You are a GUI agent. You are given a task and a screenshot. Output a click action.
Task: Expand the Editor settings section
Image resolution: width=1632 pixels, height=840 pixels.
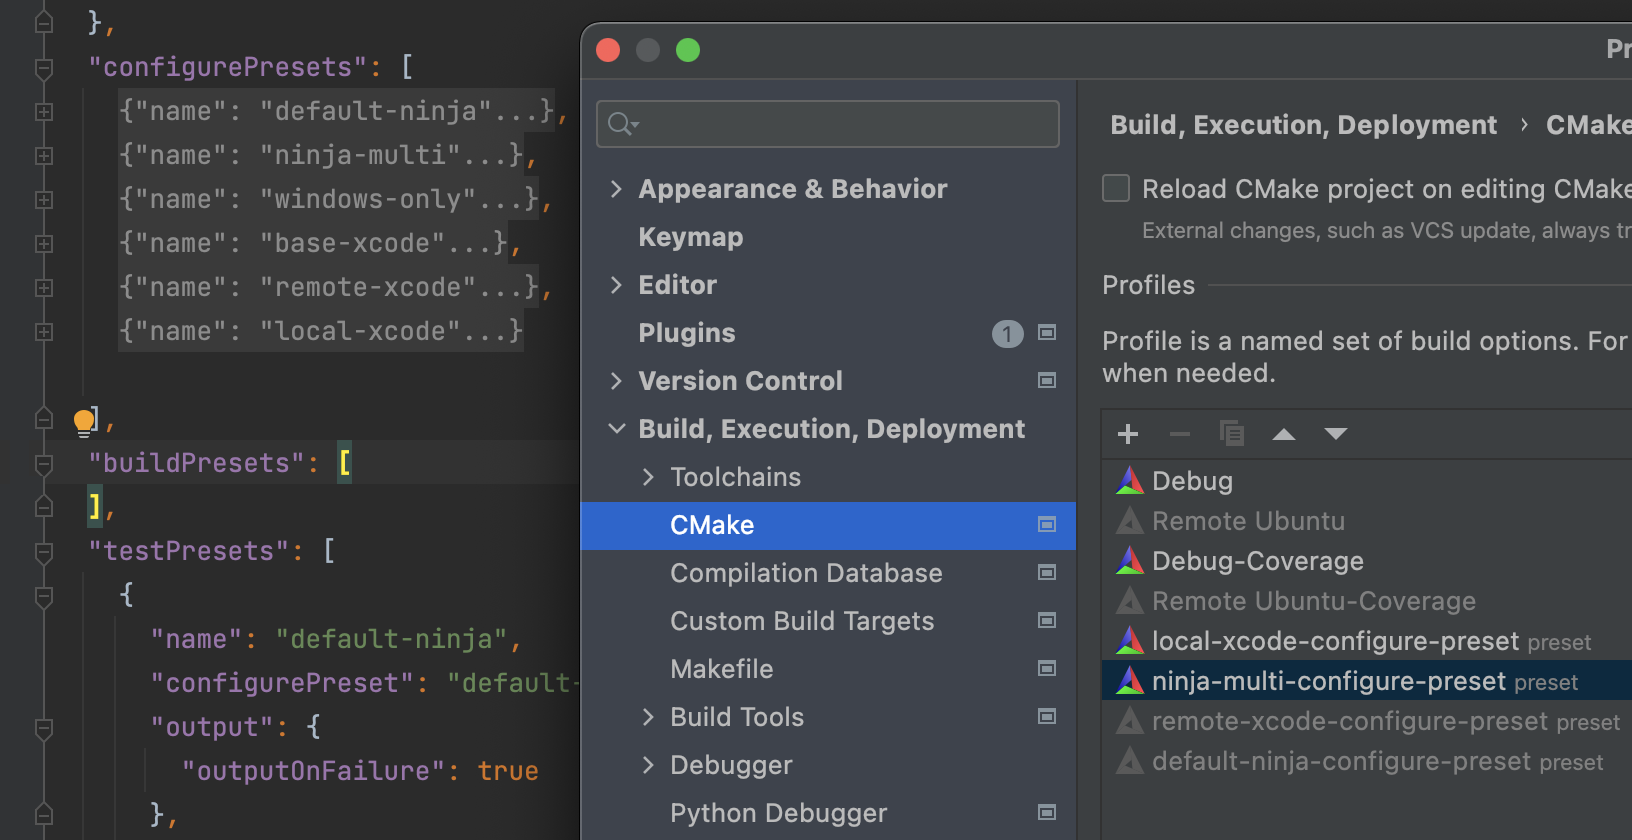pyautogui.click(x=616, y=285)
